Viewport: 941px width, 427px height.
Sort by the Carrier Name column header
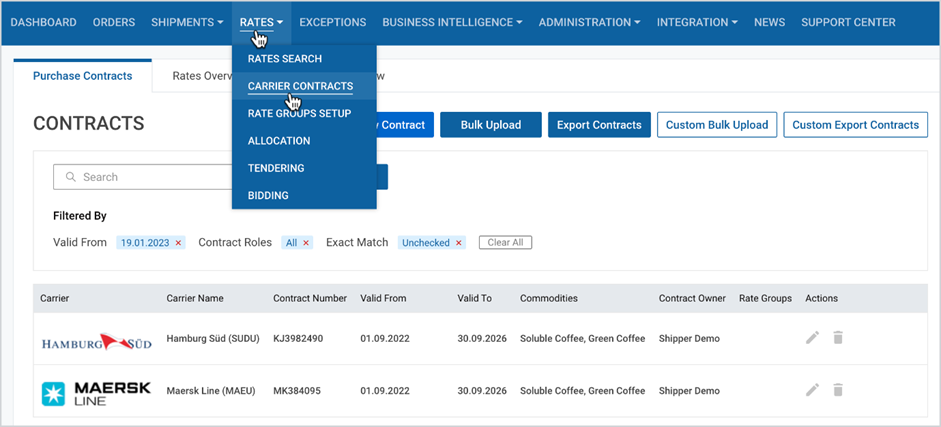[195, 298]
